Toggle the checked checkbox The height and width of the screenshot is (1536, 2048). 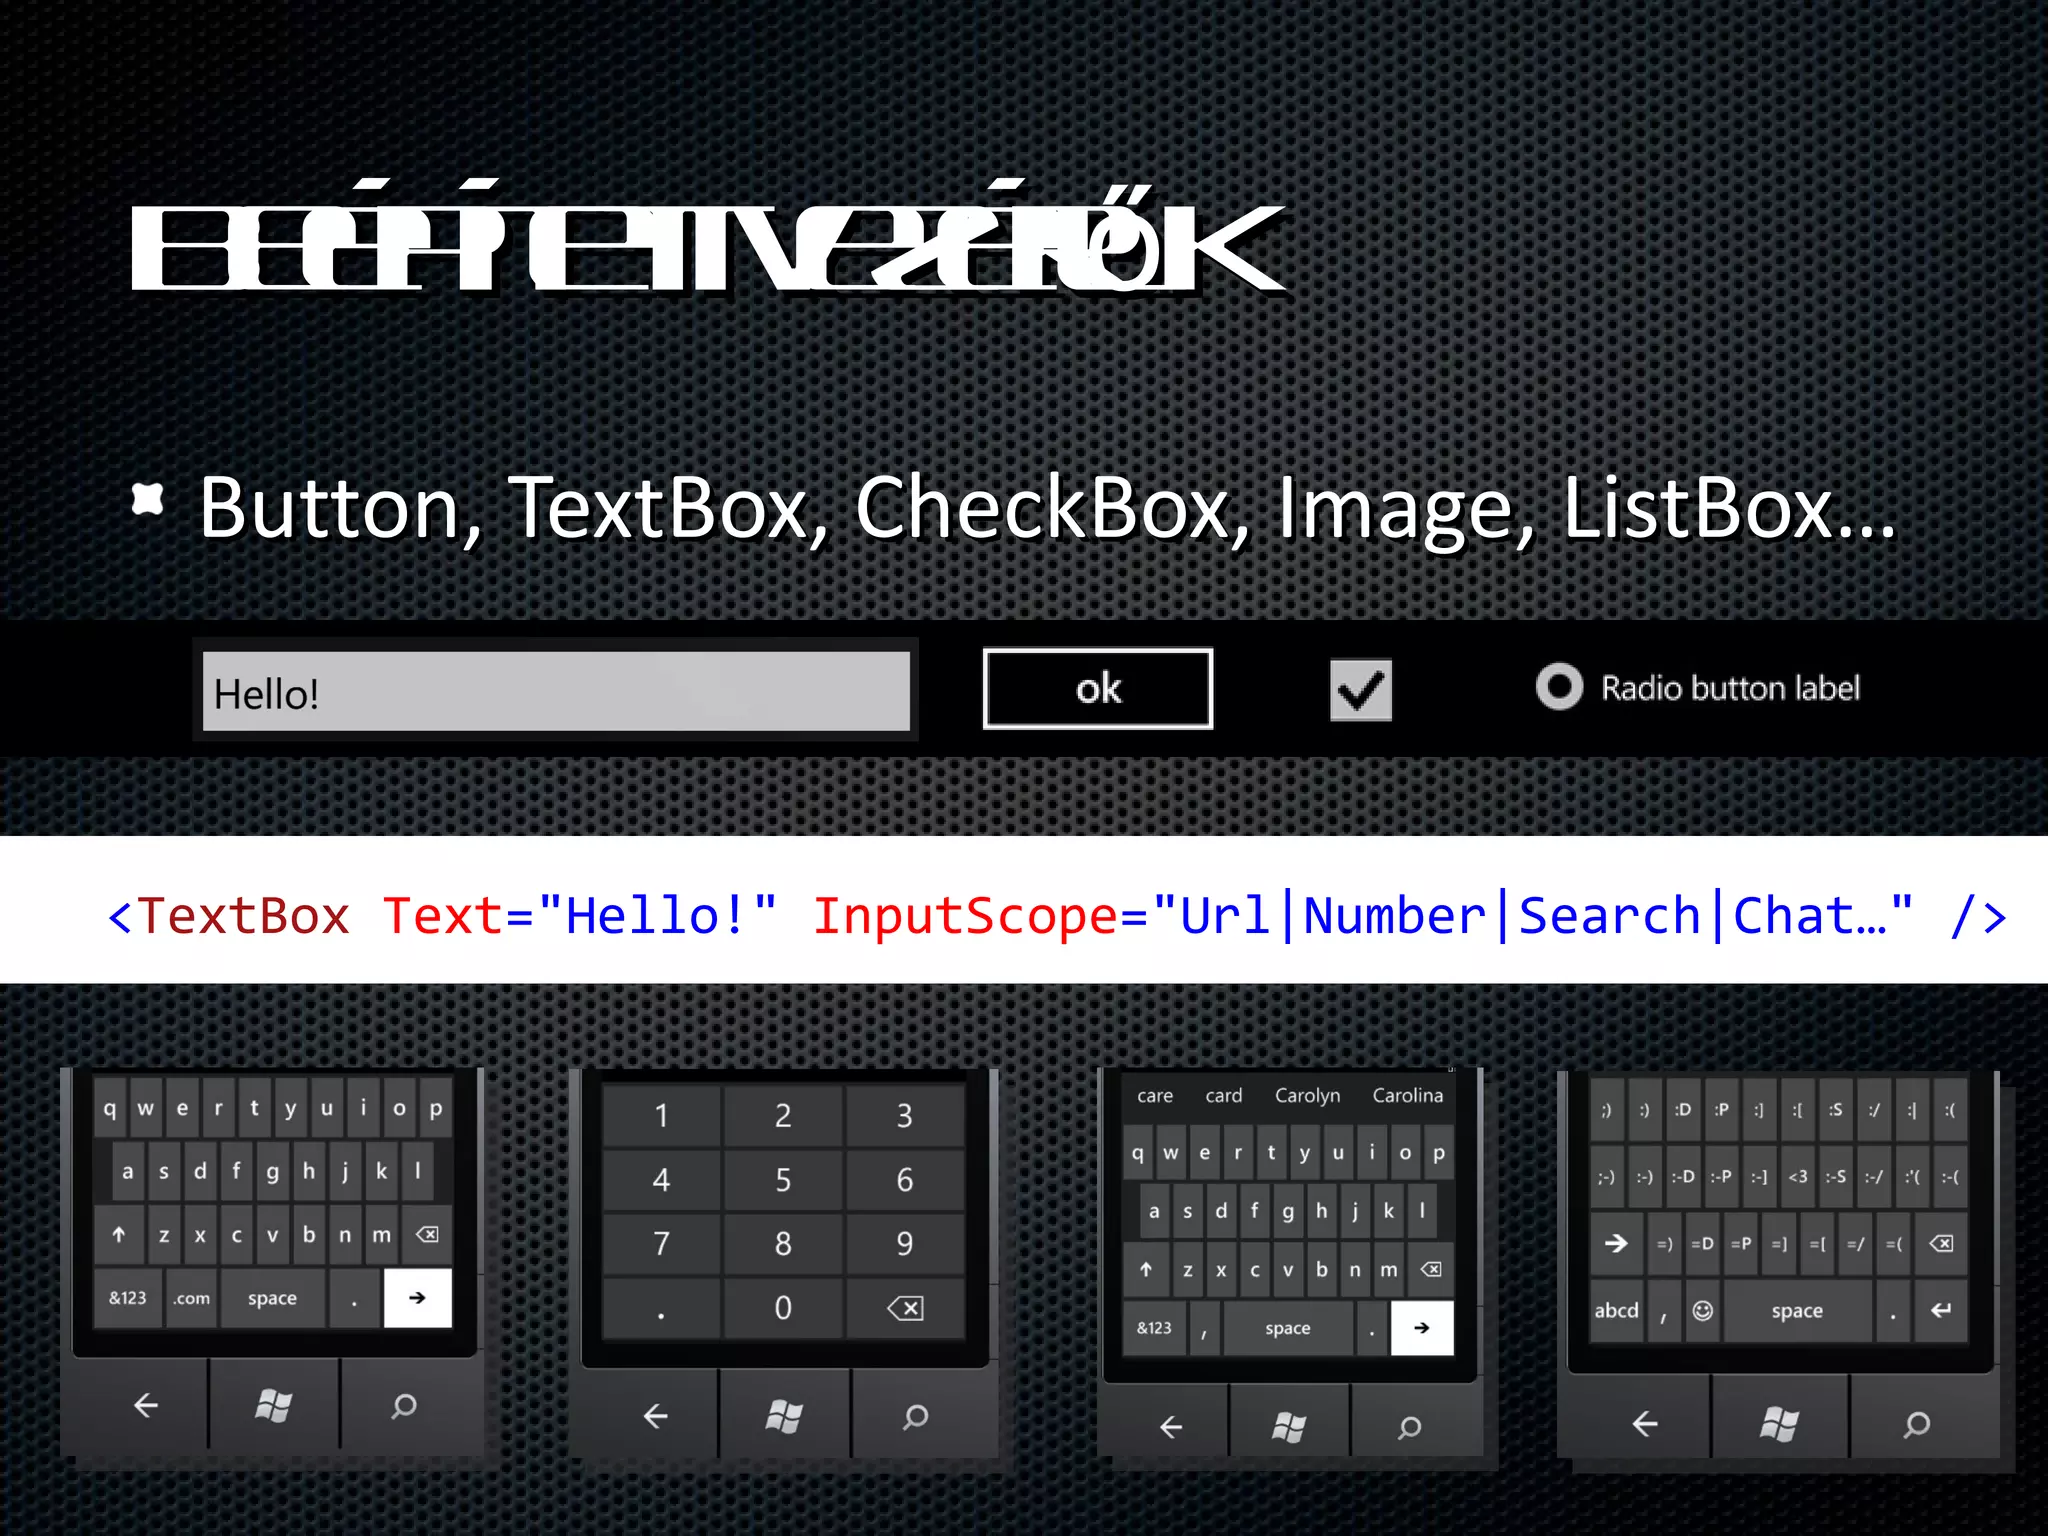1361,690
